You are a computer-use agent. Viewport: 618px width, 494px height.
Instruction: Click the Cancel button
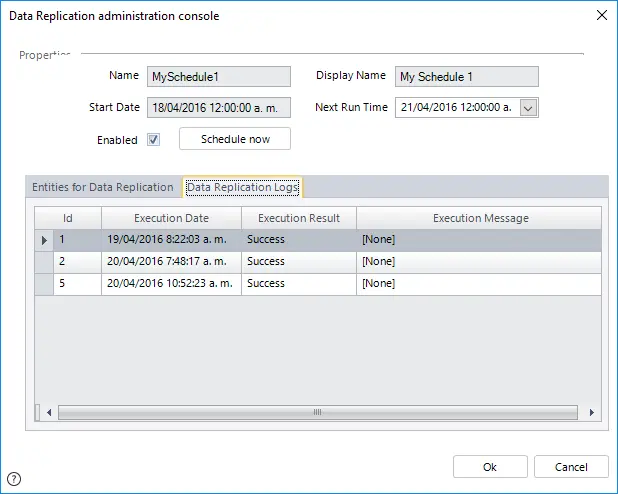tap(571, 467)
